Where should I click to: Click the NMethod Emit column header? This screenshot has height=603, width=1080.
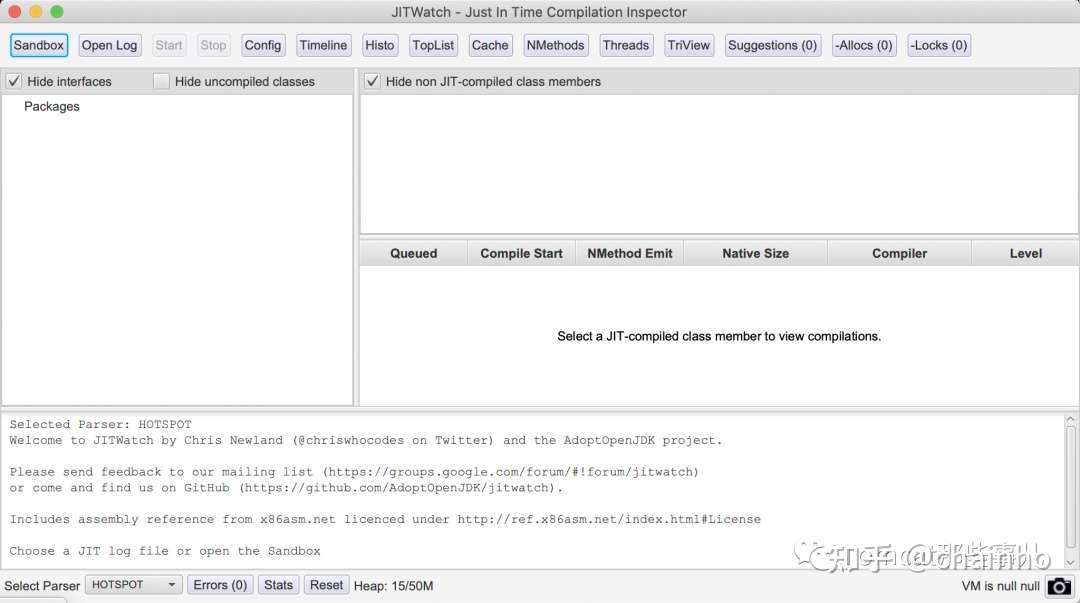coord(630,254)
